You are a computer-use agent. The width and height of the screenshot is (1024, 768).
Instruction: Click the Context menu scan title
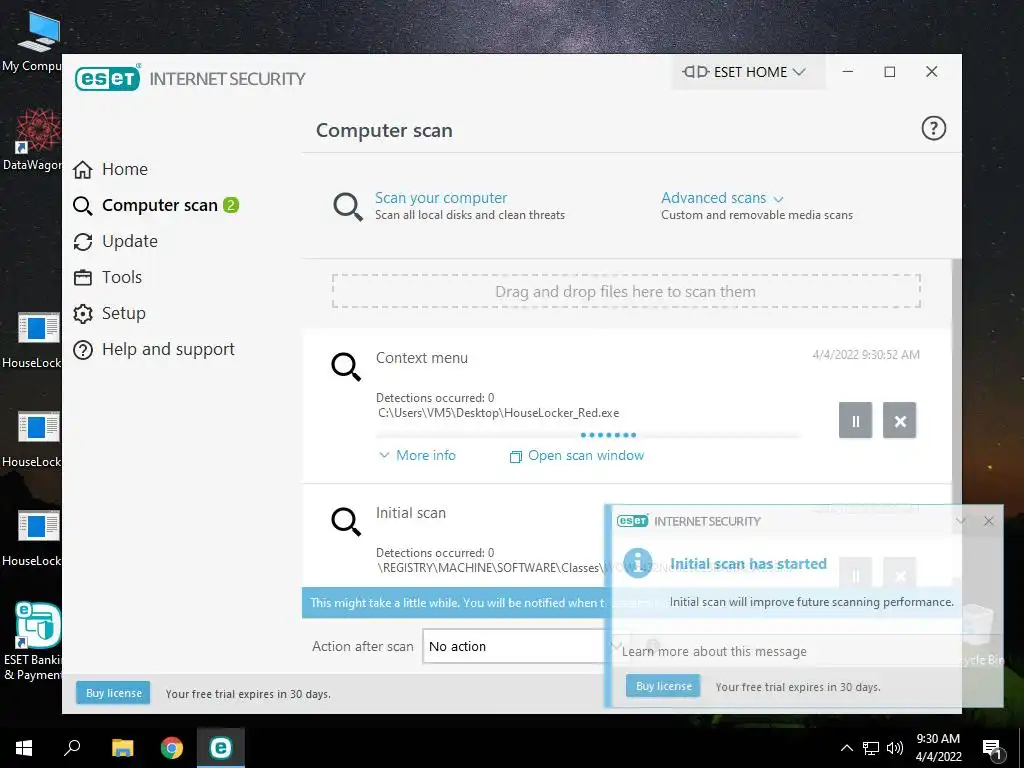click(422, 358)
